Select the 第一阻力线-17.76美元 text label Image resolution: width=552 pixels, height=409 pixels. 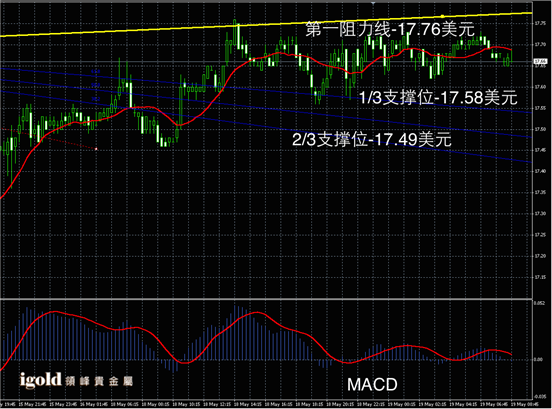point(390,29)
